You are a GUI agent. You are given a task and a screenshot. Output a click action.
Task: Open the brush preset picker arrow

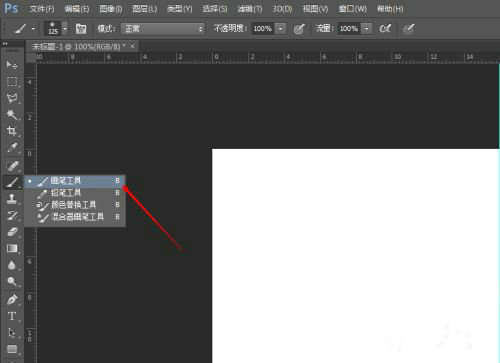(65, 29)
